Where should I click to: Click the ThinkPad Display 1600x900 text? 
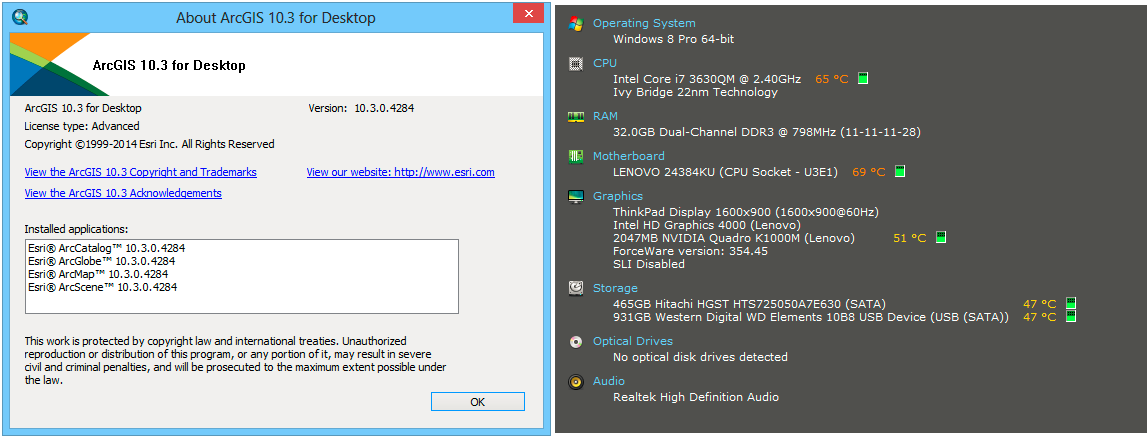[746, 212]
